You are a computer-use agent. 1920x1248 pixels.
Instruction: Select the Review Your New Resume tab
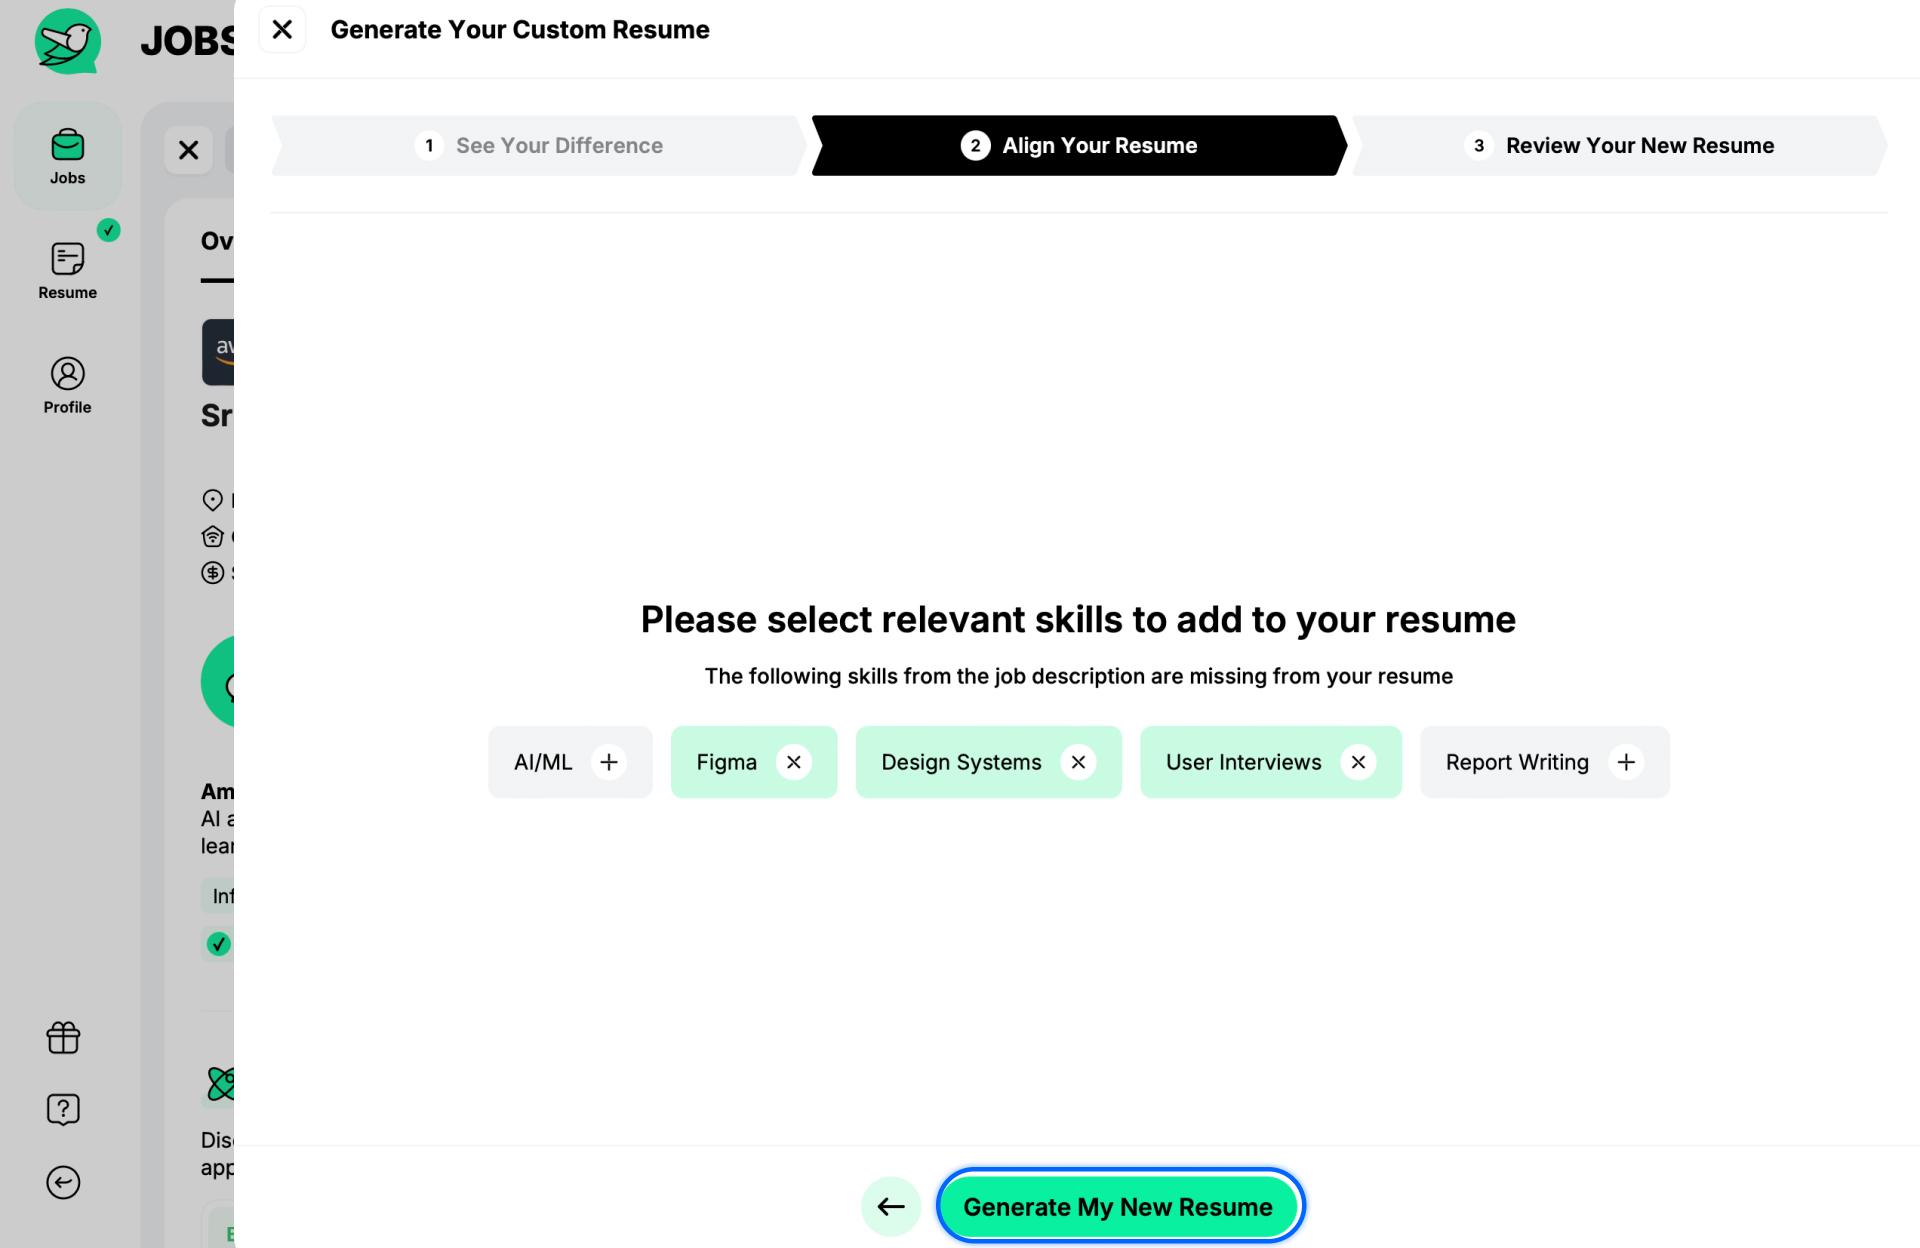coord(1640,146)
